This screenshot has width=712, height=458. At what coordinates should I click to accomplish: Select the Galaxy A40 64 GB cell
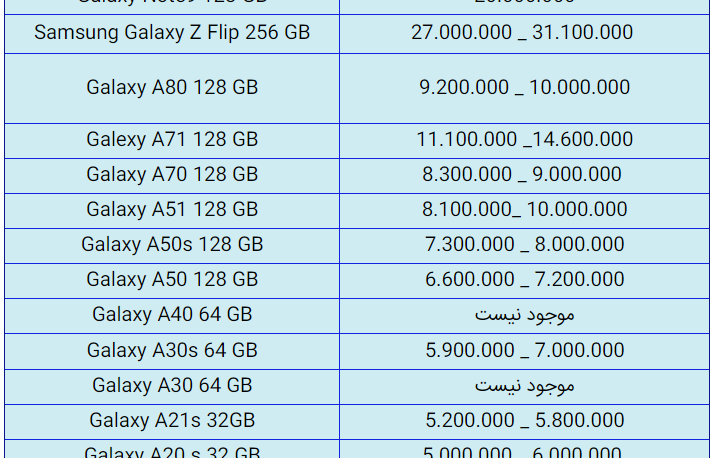(172, 314)
